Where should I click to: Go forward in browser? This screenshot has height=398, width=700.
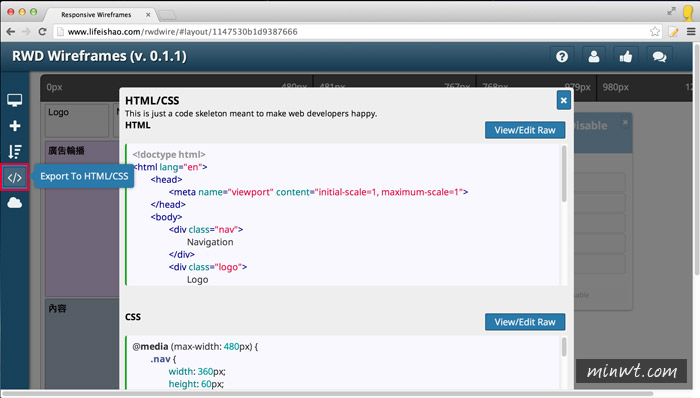(26, 32)
